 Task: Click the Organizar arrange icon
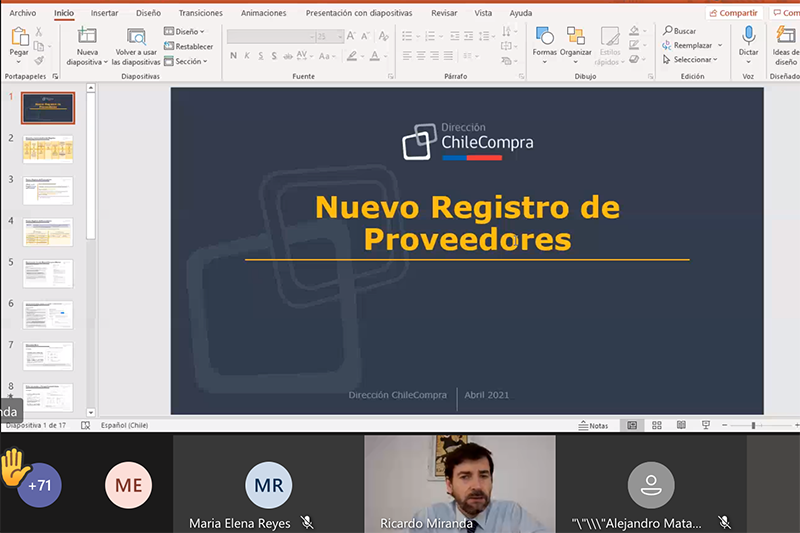click(576, 36)
